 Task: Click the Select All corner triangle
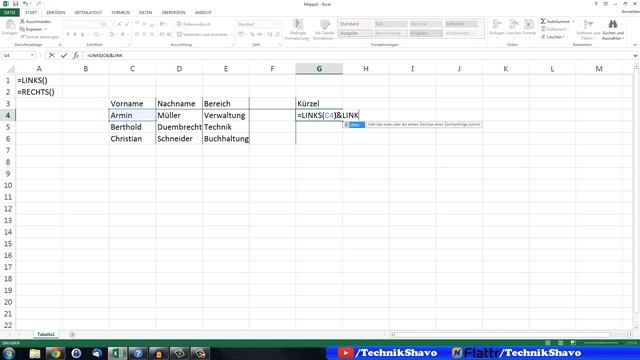(11, 69)
